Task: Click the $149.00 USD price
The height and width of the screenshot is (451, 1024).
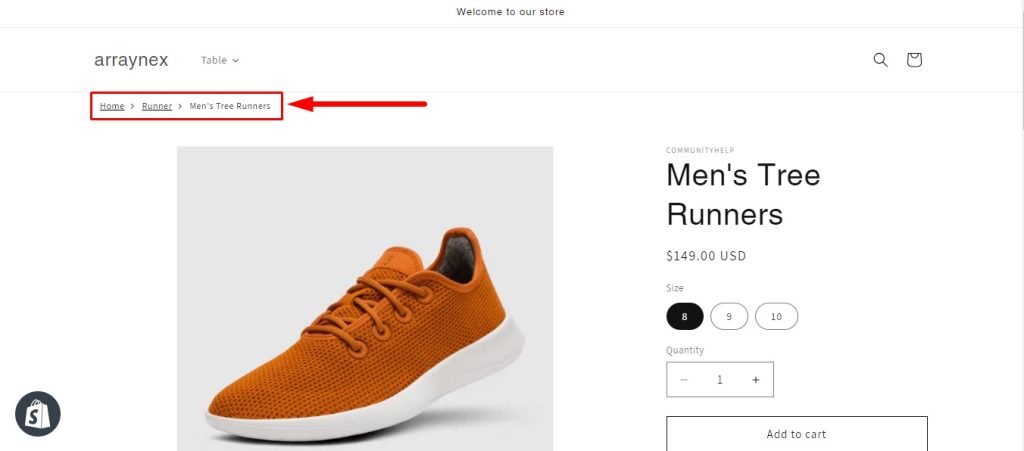Action: click(x=706, y=256)
